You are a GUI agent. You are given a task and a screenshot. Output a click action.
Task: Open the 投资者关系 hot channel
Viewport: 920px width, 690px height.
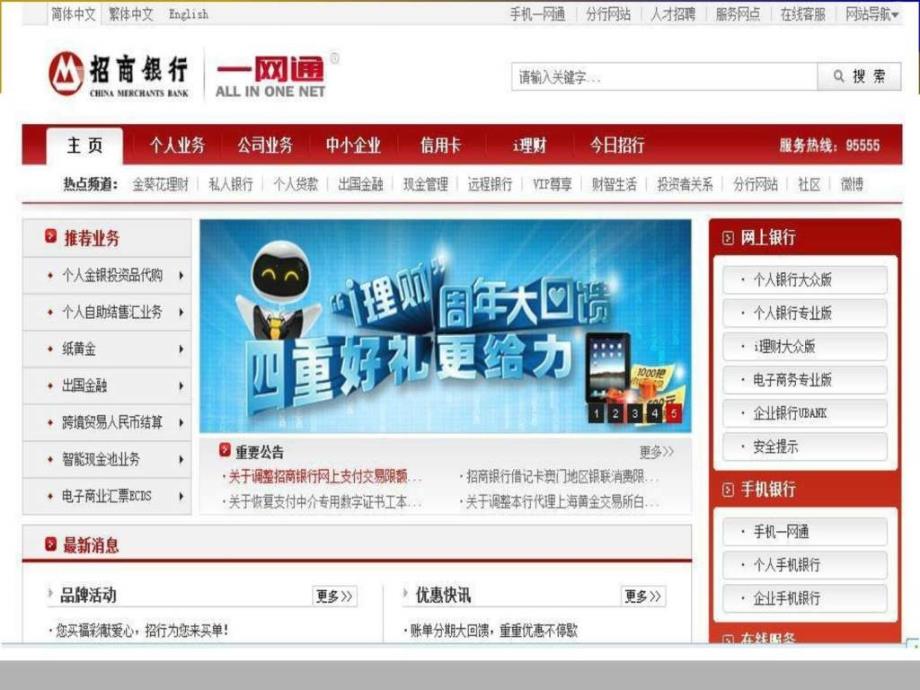point(685,184)
